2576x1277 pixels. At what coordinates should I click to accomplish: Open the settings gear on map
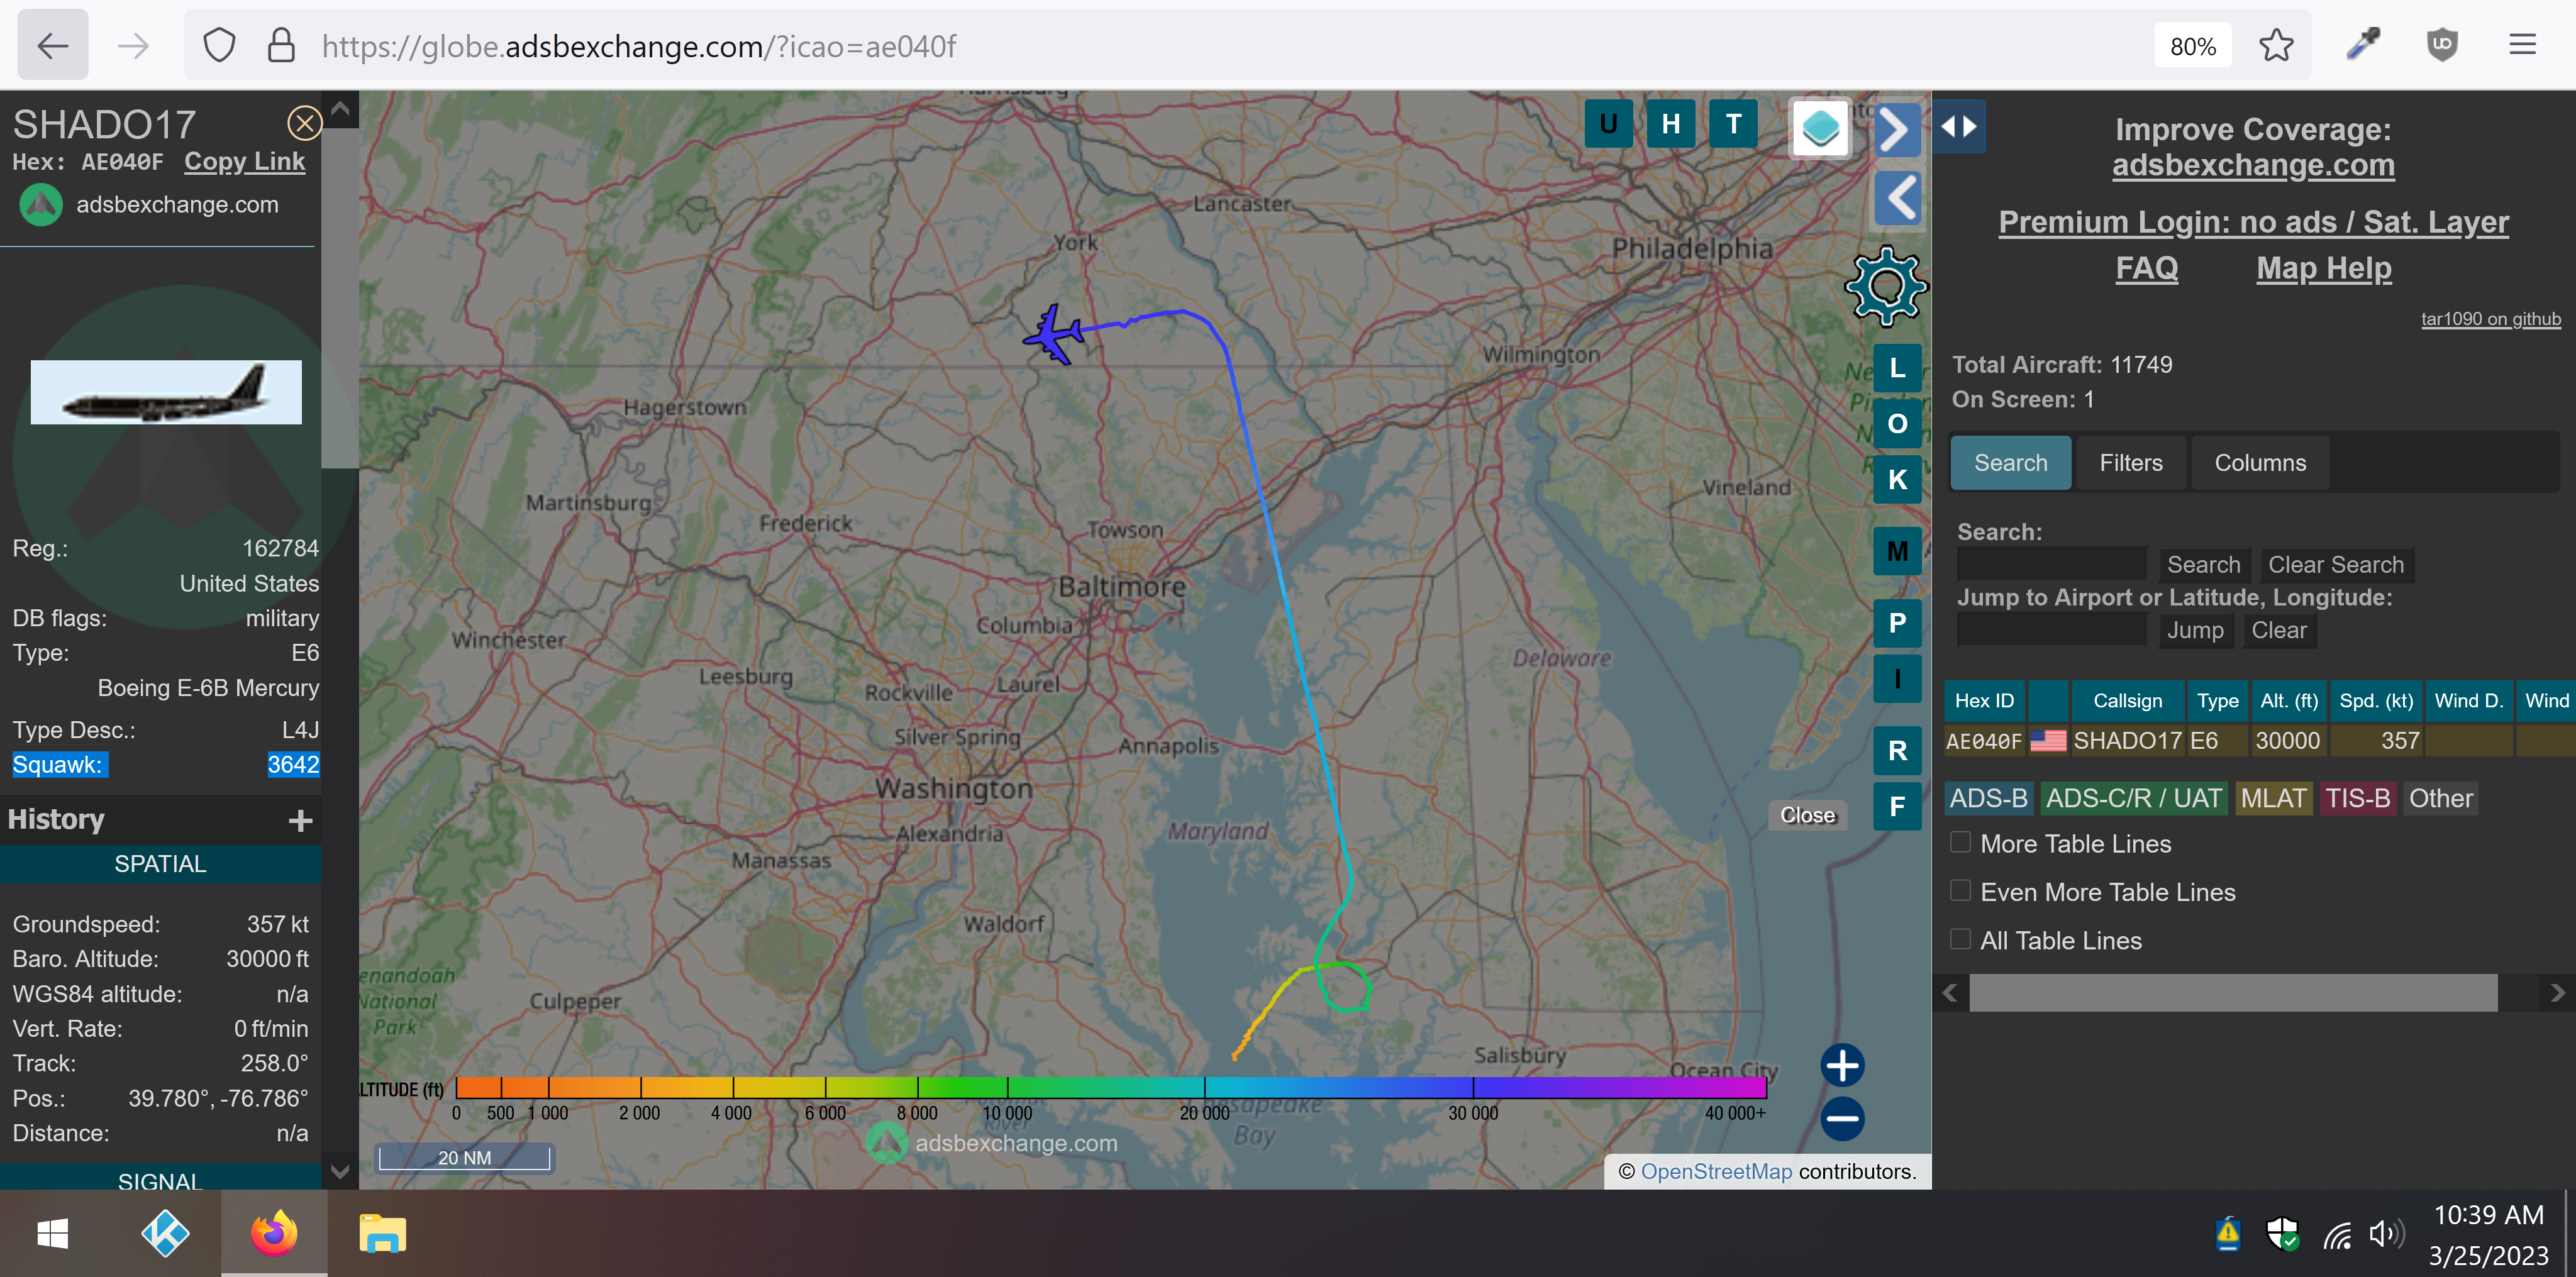click(x=1885, y=287)
